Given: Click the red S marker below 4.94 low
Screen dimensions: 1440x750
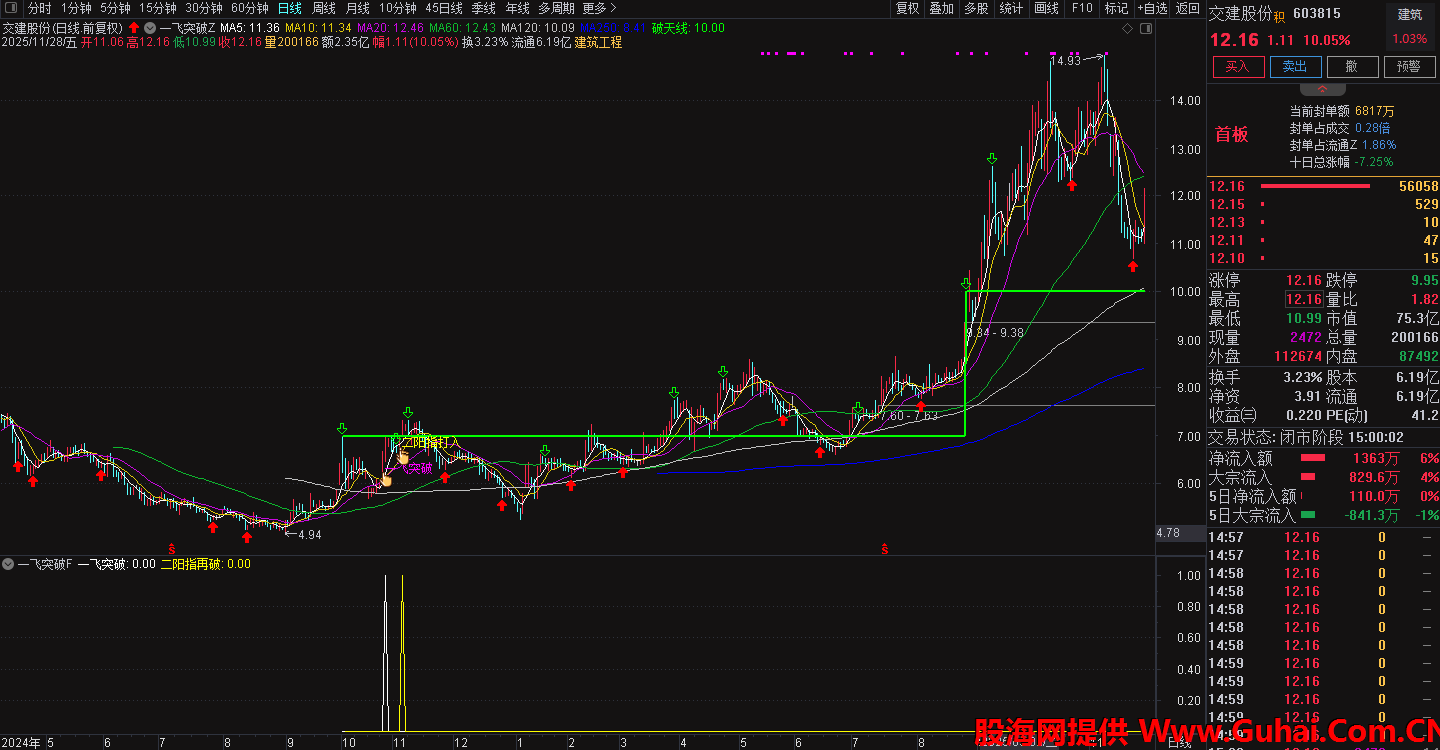Looking at the screenshot, I should click(x=171, y=548).
